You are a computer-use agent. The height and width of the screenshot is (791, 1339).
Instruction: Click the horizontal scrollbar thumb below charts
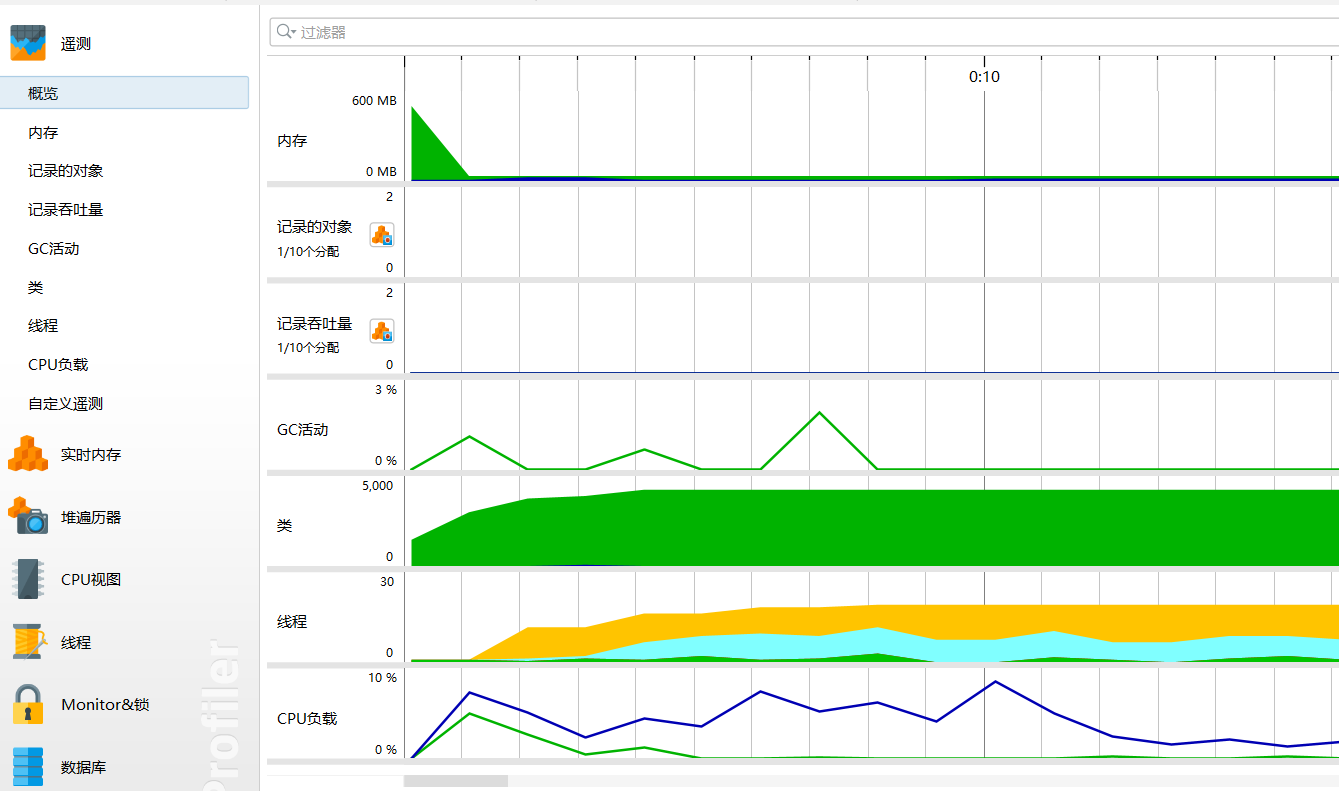[456, 781]
